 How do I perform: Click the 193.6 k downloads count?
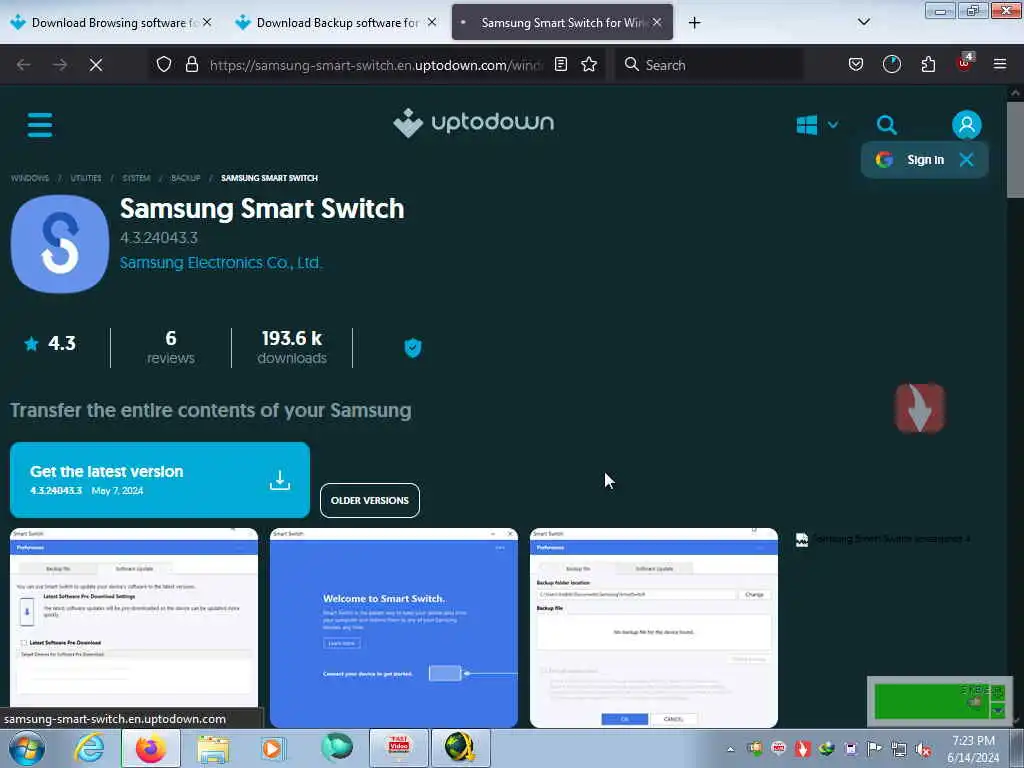[x=292, y=347]
